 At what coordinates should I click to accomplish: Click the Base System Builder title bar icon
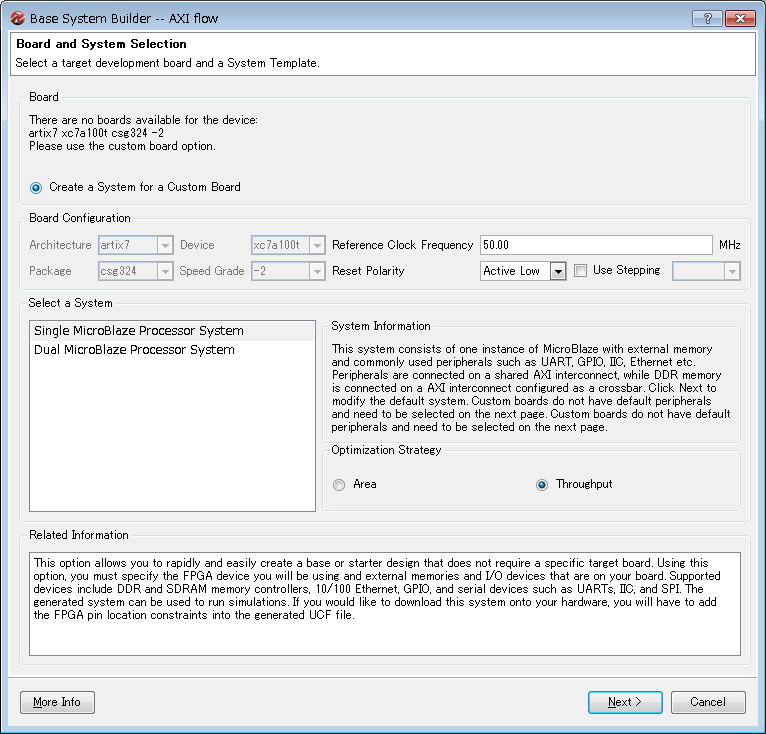click(16, 18)
